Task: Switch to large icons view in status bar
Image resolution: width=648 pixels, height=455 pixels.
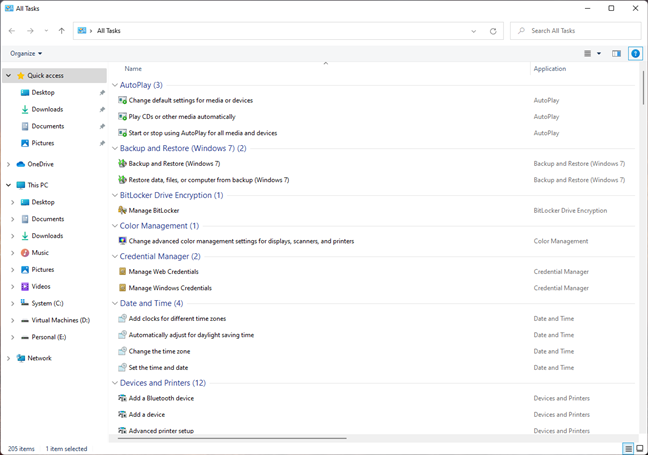Action: click(638, 449)
